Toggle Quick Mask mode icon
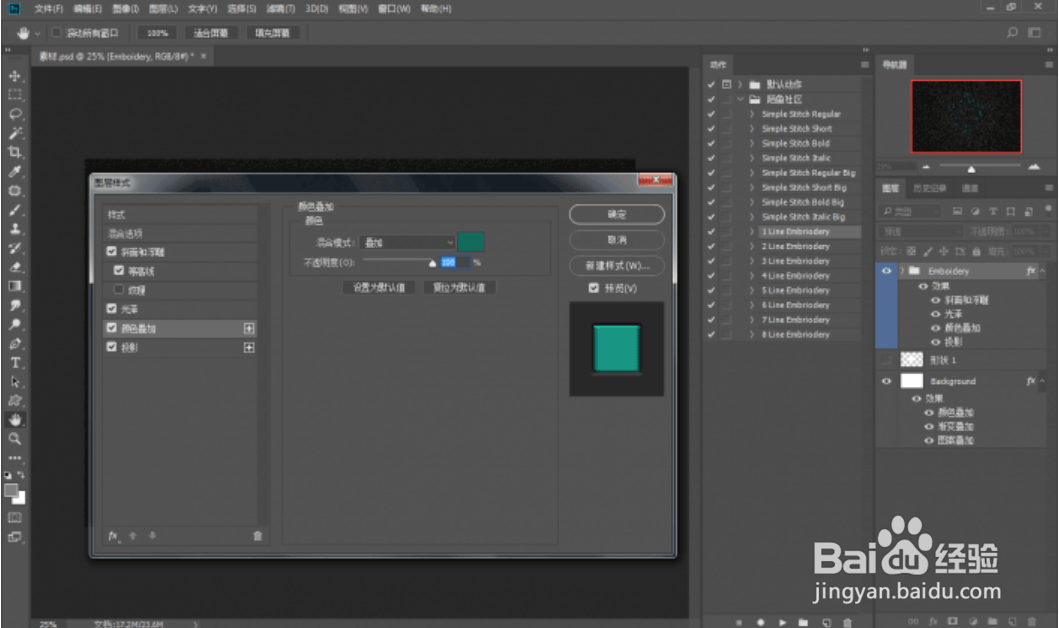Viewport: 1059px width, 628px height. point(15,518)
